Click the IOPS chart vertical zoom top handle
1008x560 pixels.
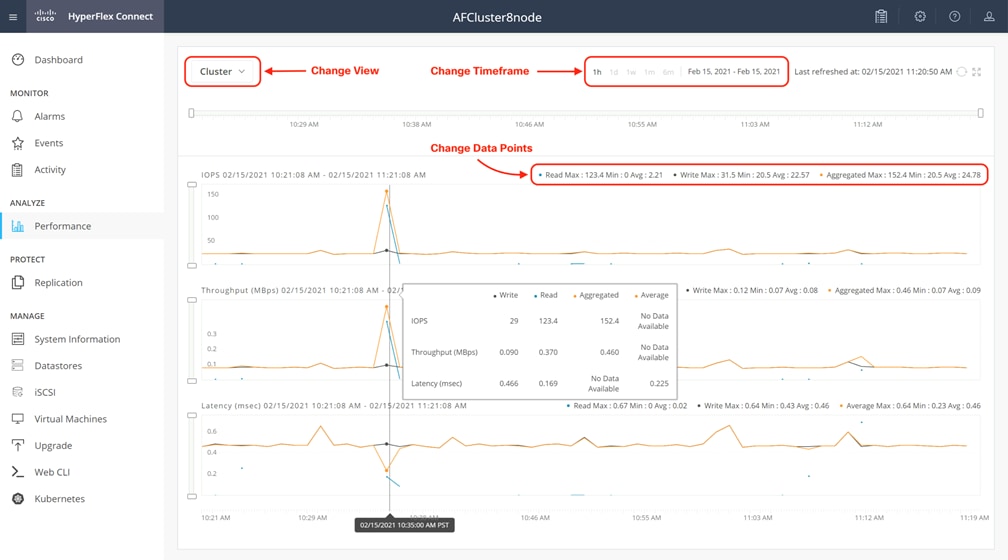192,185
